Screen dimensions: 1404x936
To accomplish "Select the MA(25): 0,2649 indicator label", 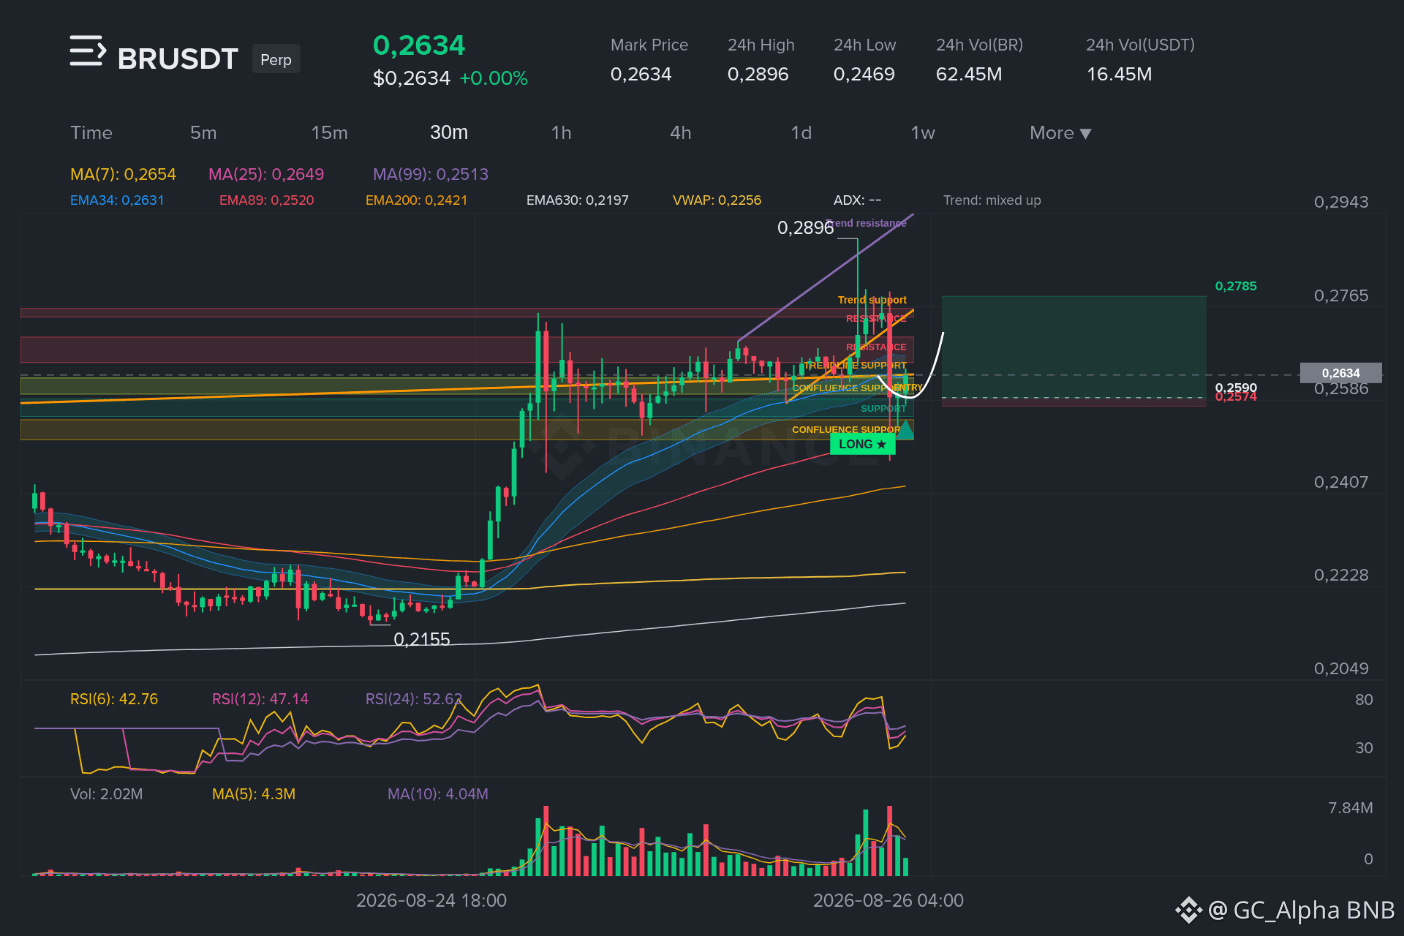I will (x=266, y=174).
